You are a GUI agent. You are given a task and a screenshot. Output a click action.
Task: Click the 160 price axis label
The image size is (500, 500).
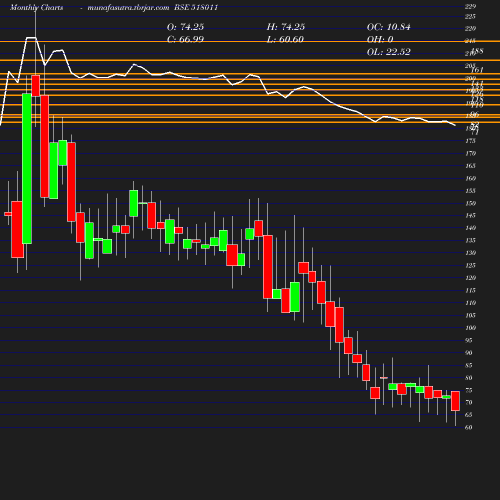point(470,178)
